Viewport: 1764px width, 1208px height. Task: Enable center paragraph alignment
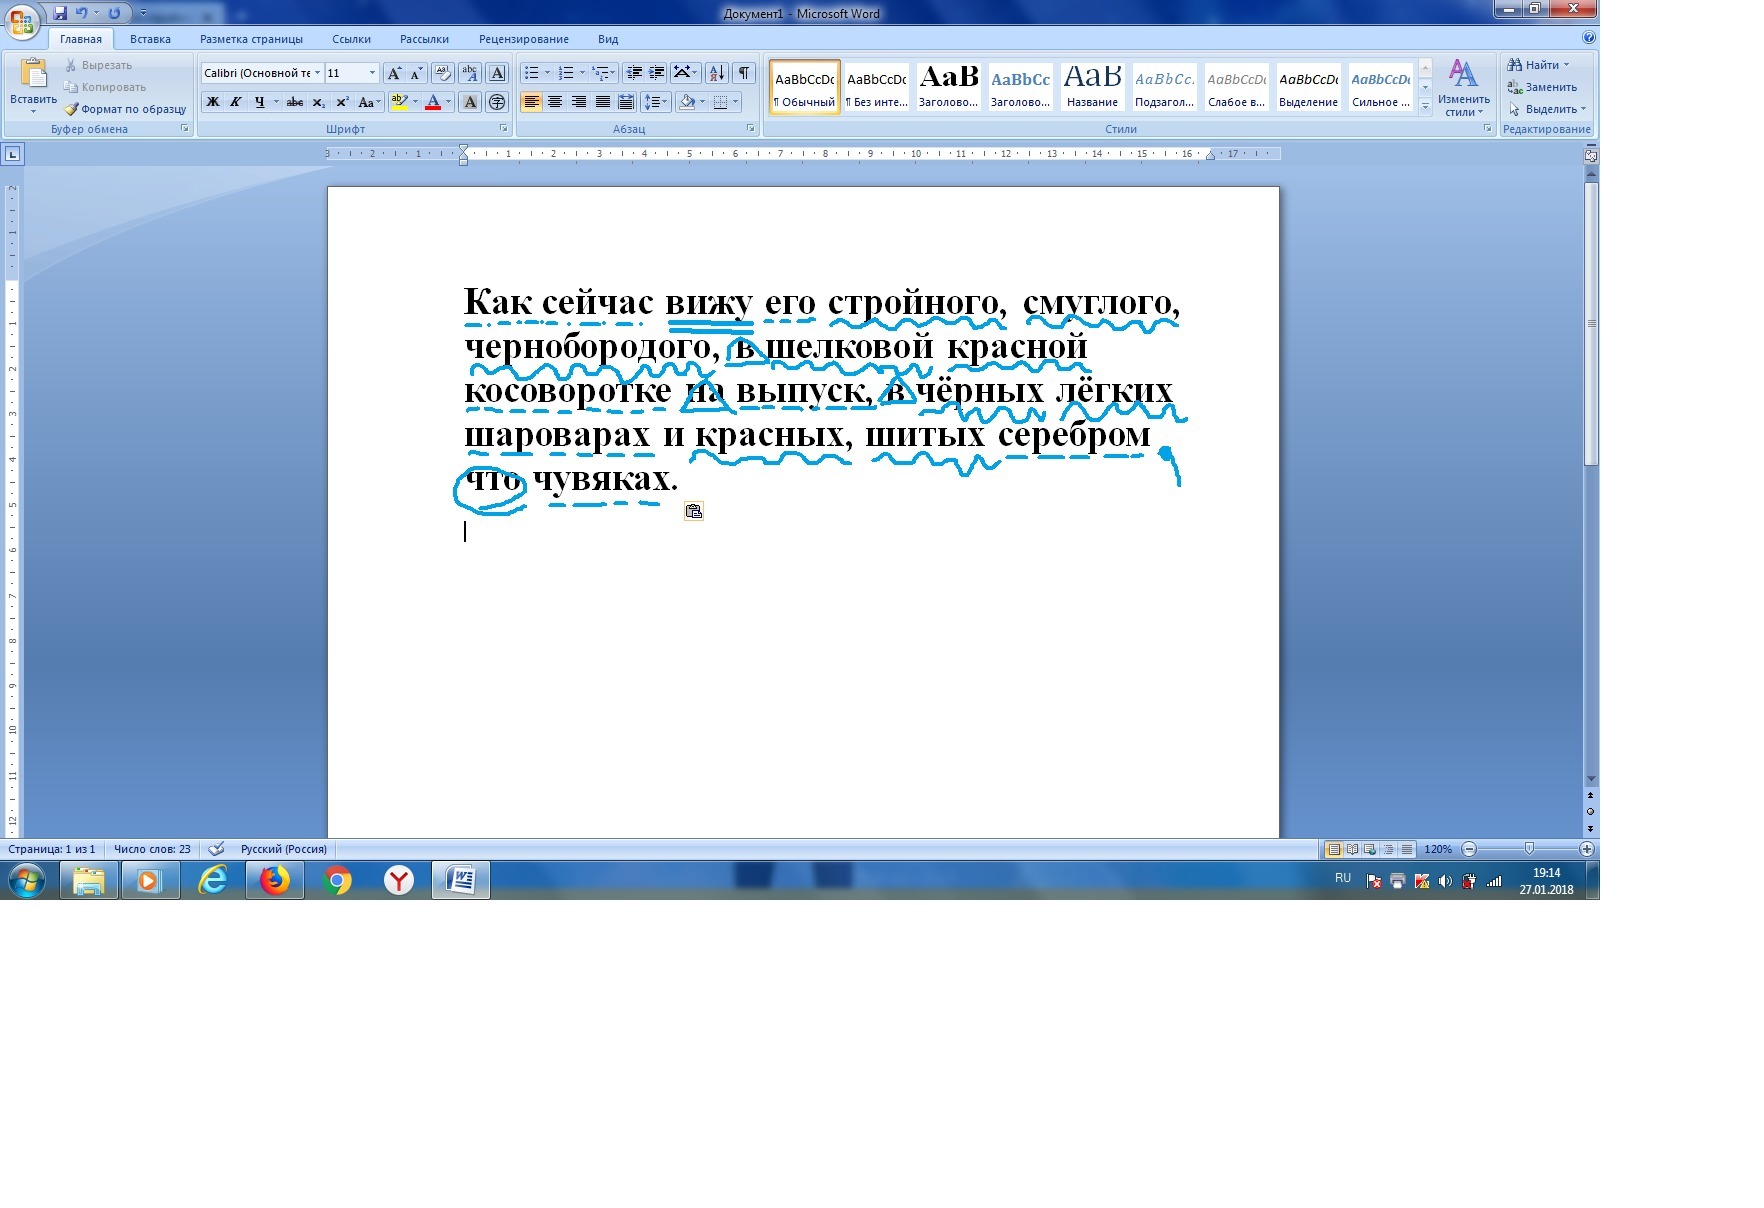point(555,102)
